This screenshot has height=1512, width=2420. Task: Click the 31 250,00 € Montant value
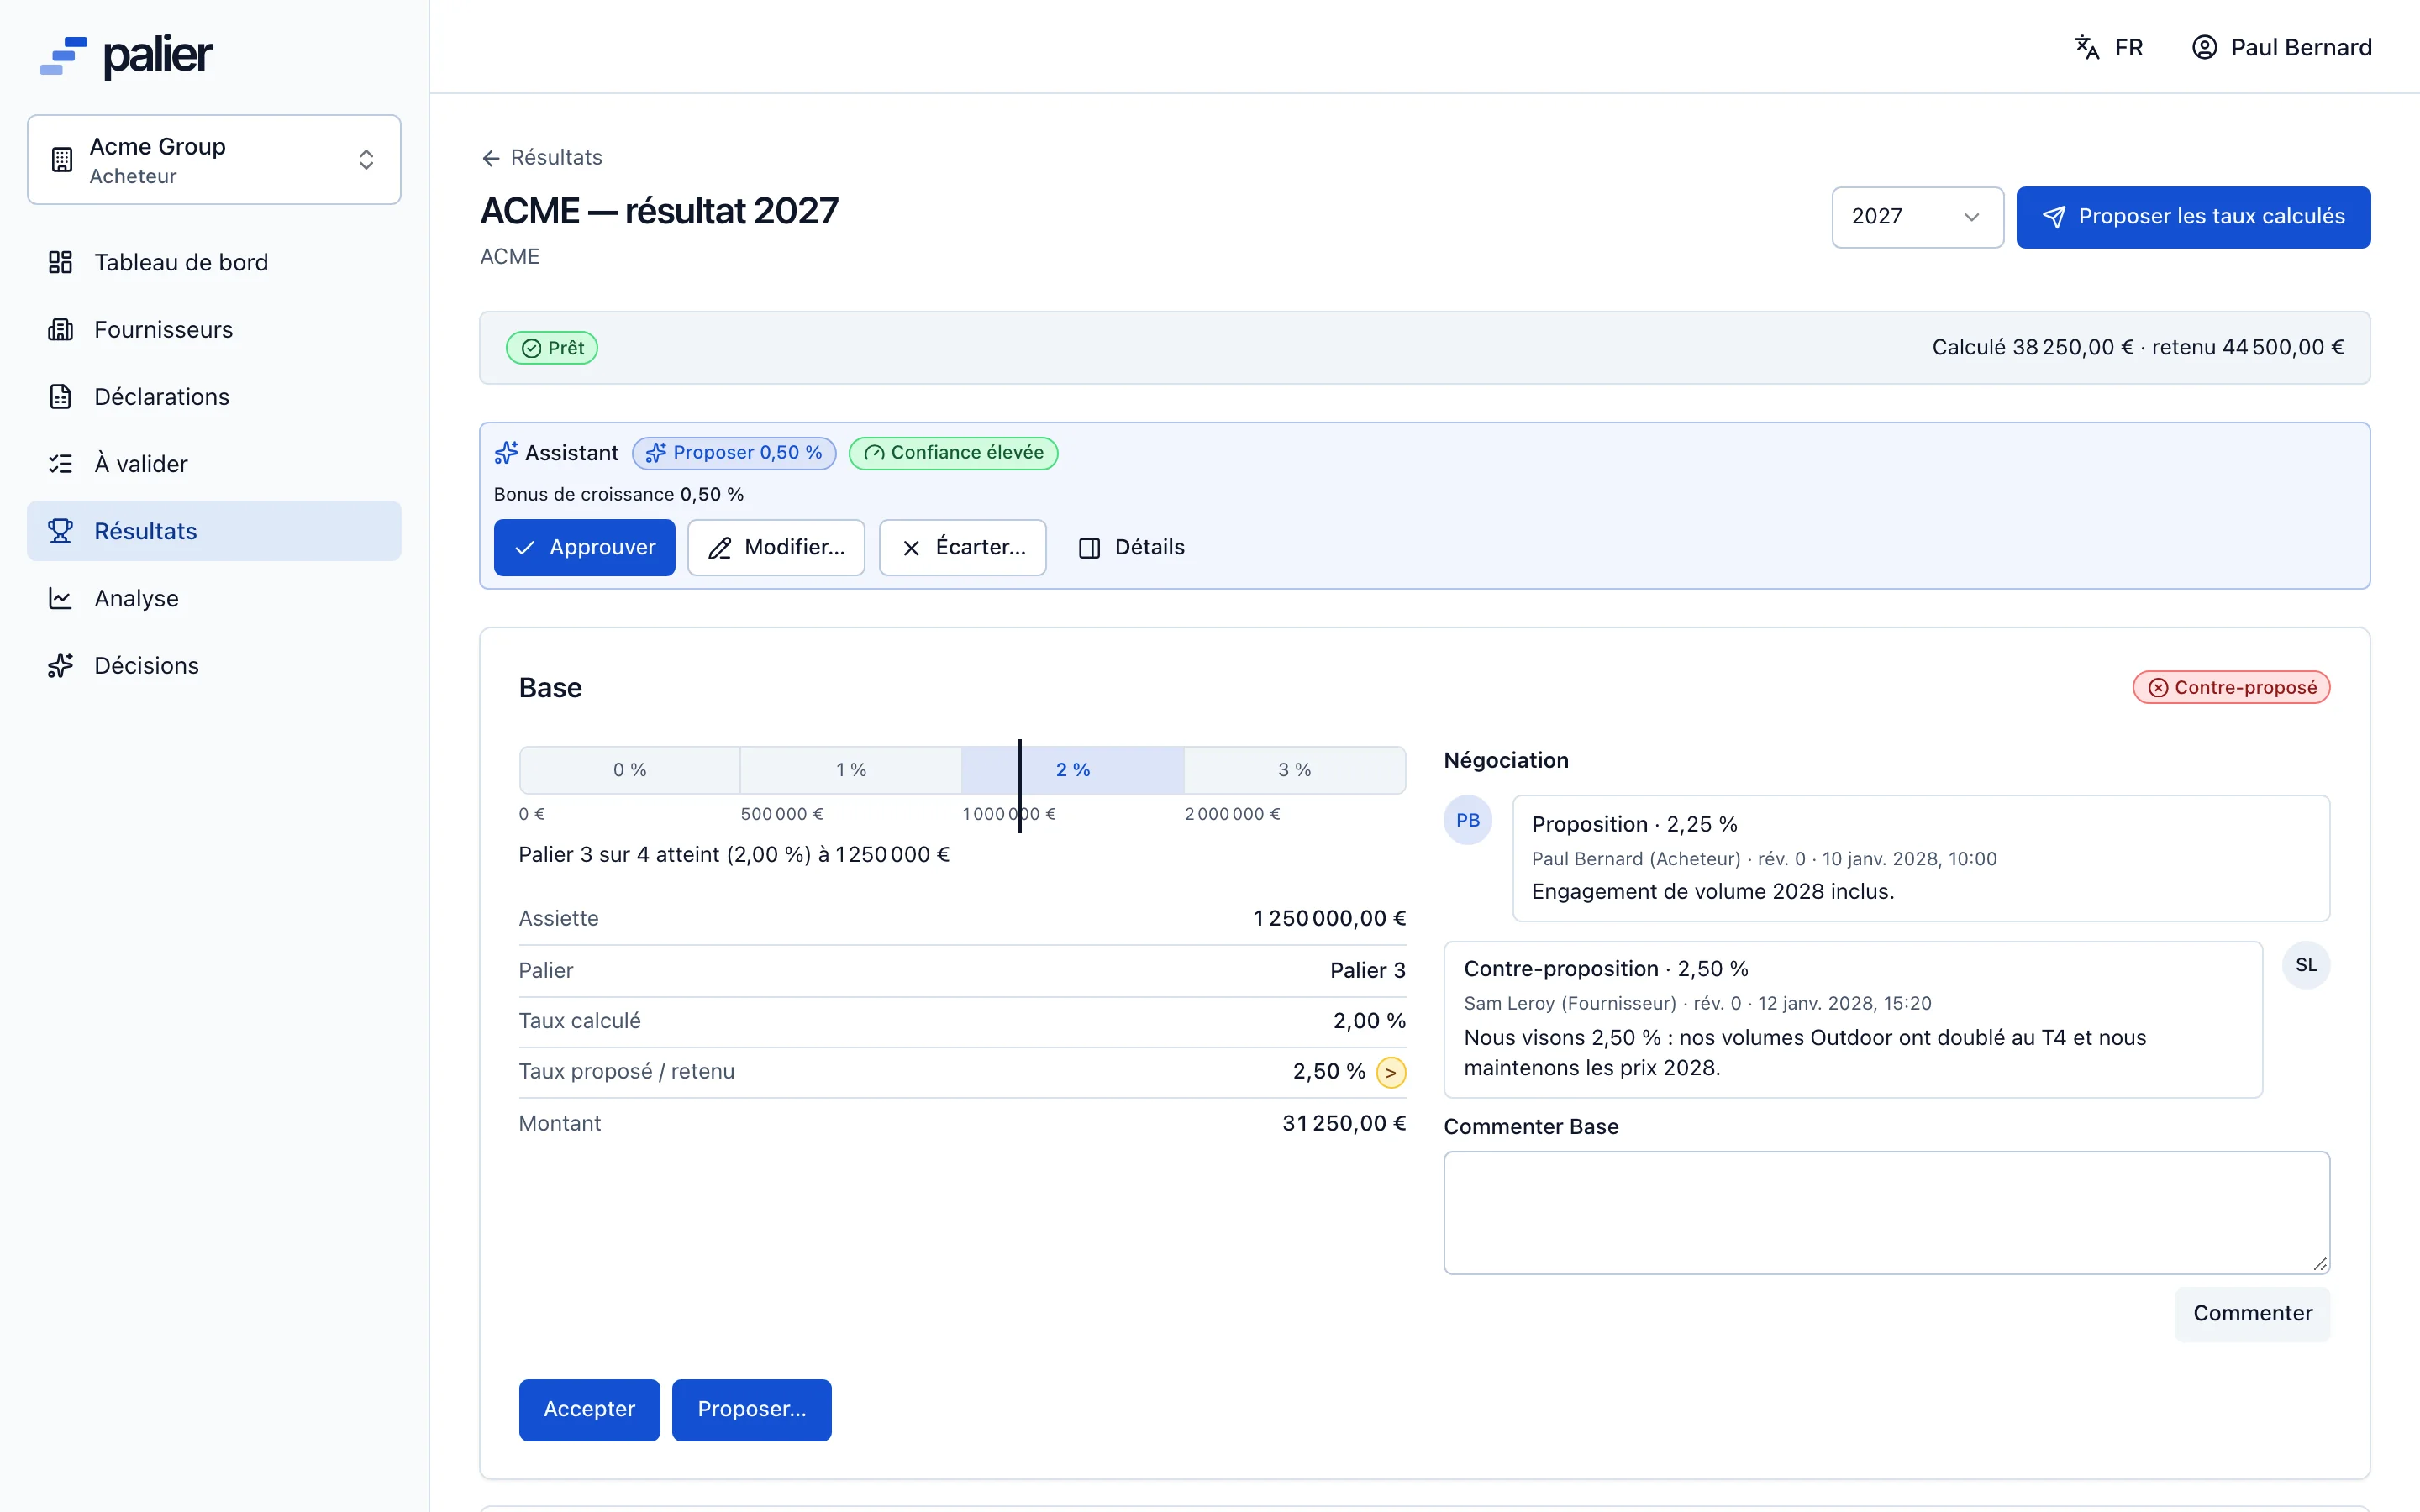click(x=1344, y=1123)
